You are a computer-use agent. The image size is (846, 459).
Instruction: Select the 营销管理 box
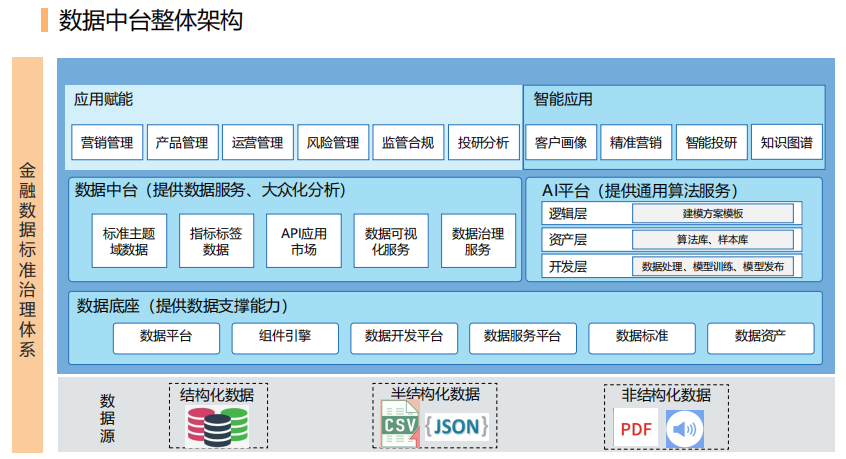click(107, 142)
